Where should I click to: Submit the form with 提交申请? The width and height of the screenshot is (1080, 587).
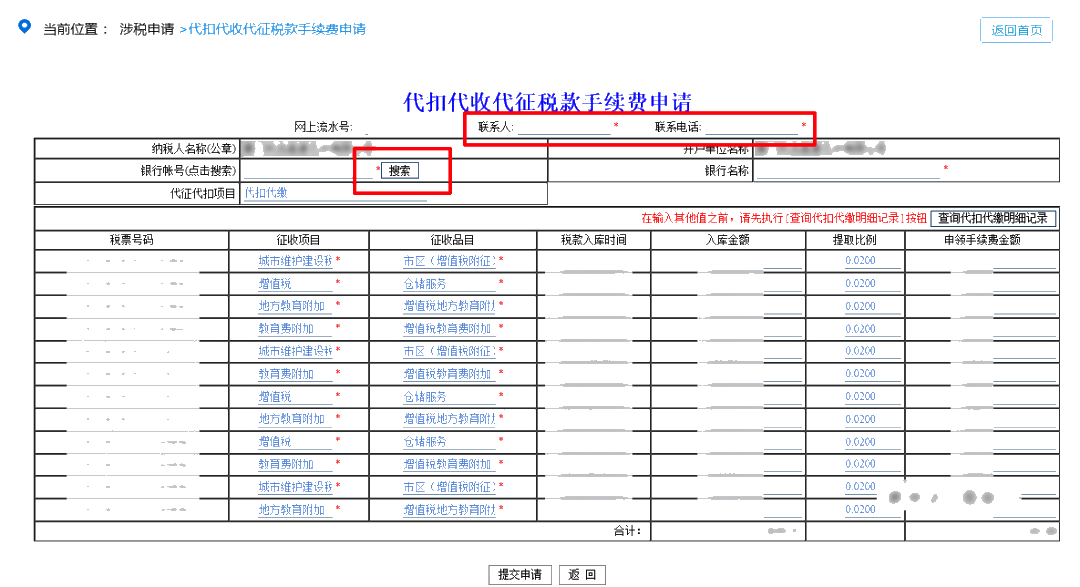click(520, 575)
